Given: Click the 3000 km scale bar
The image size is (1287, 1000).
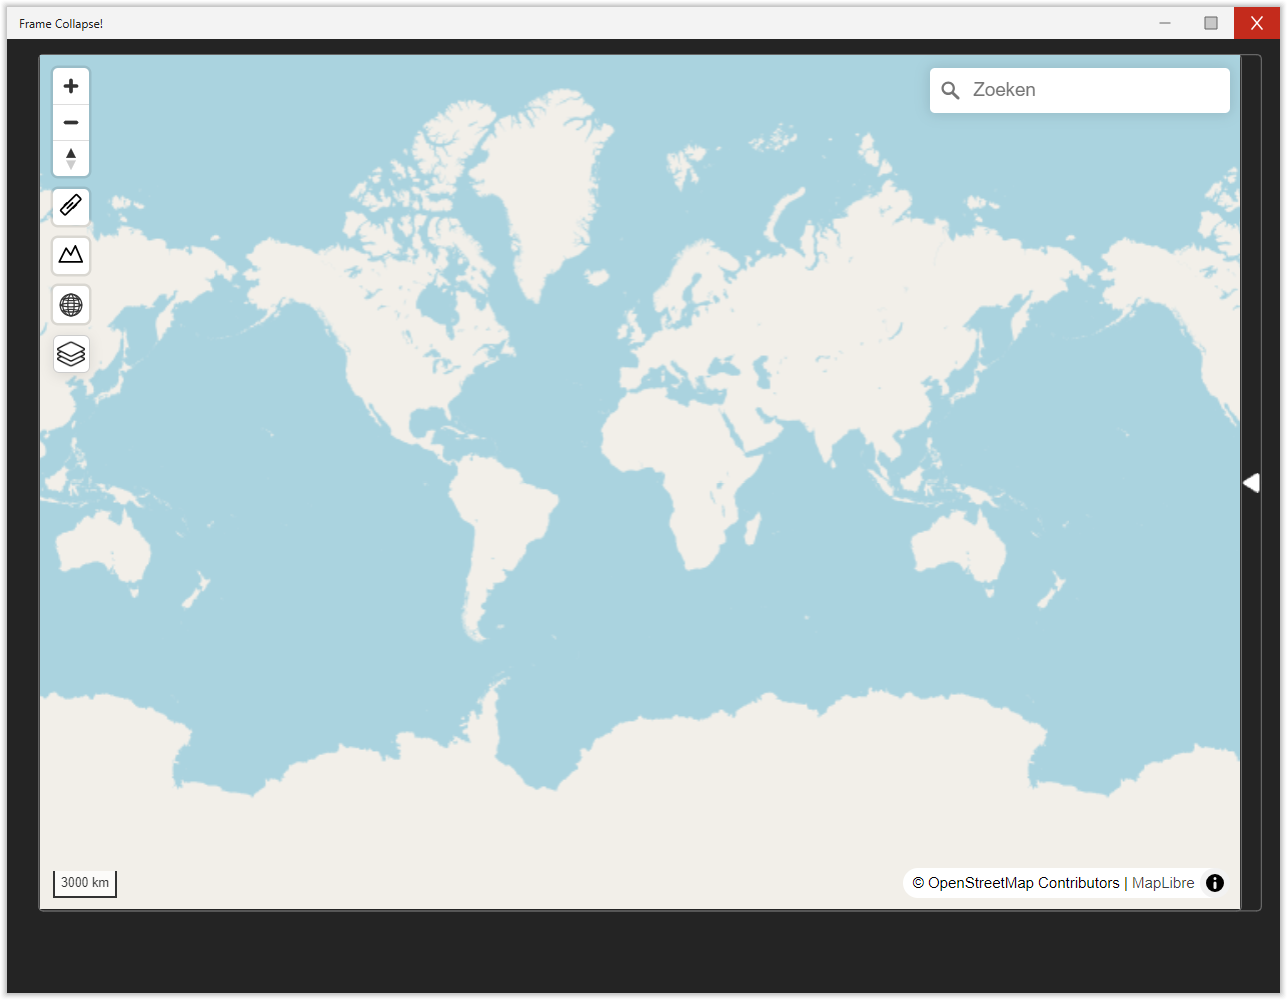Looking at the screenshot, I should point(85,883).
